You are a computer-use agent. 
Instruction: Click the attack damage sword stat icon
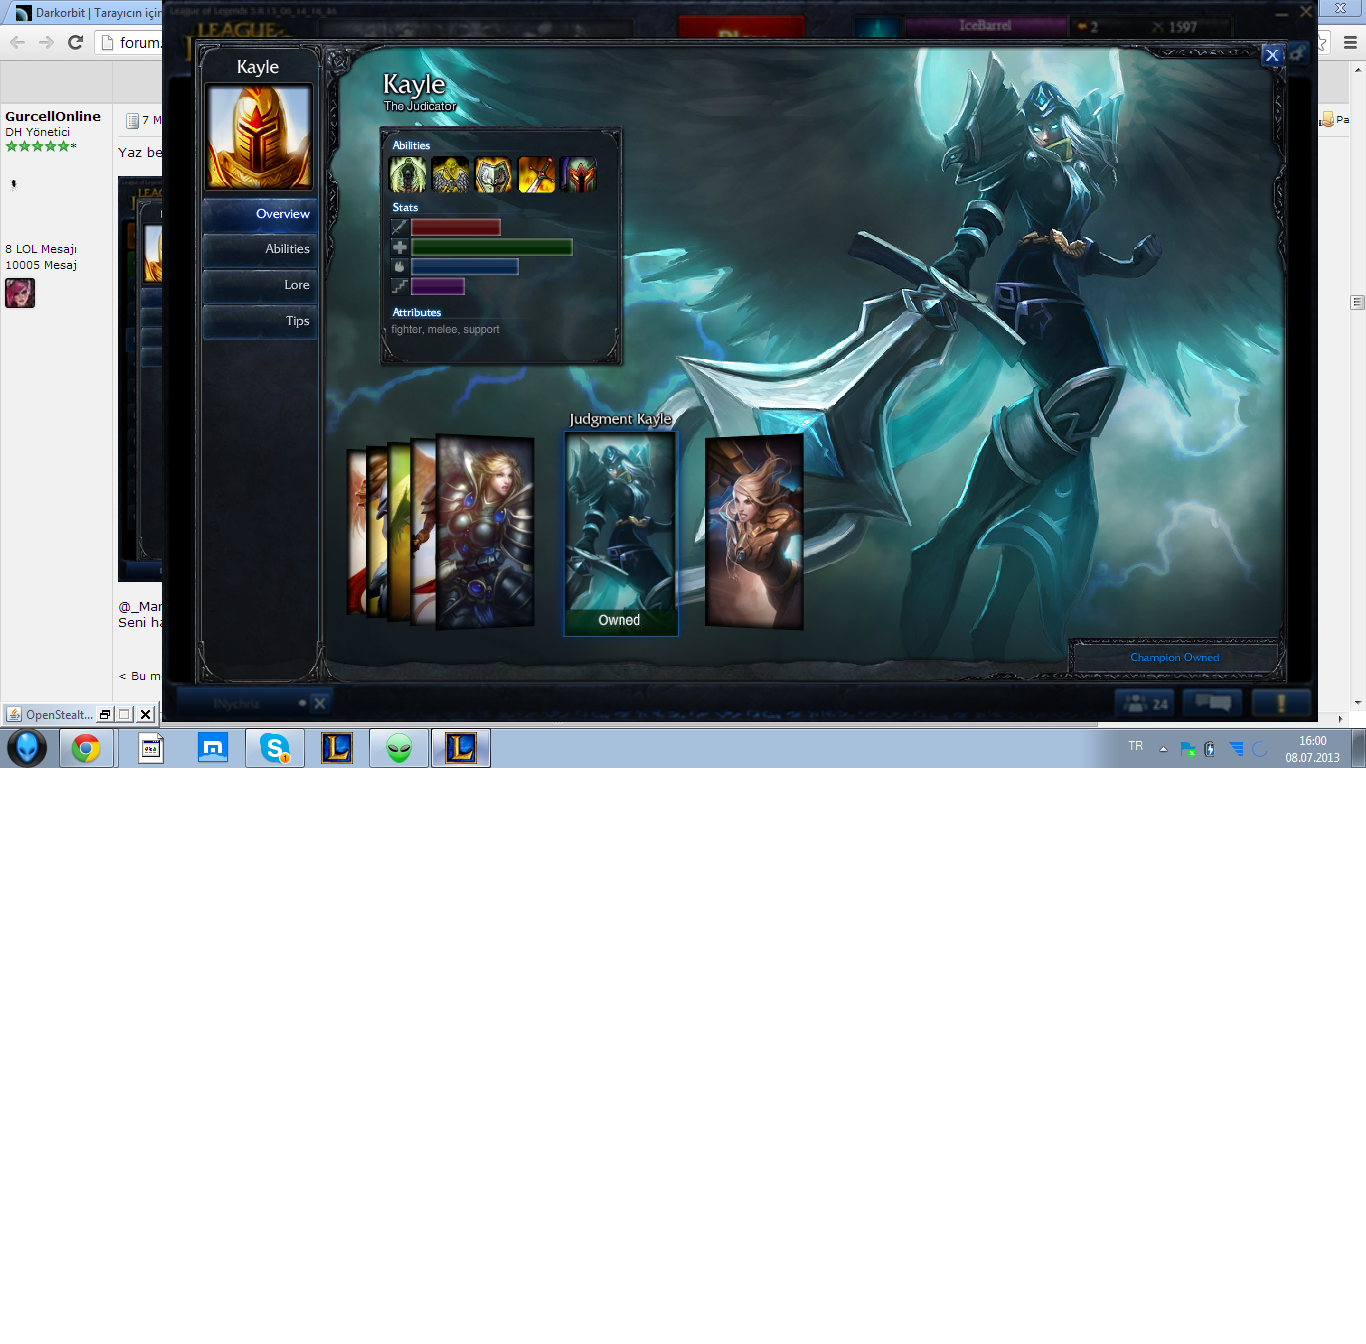click(x=399, y=227)
